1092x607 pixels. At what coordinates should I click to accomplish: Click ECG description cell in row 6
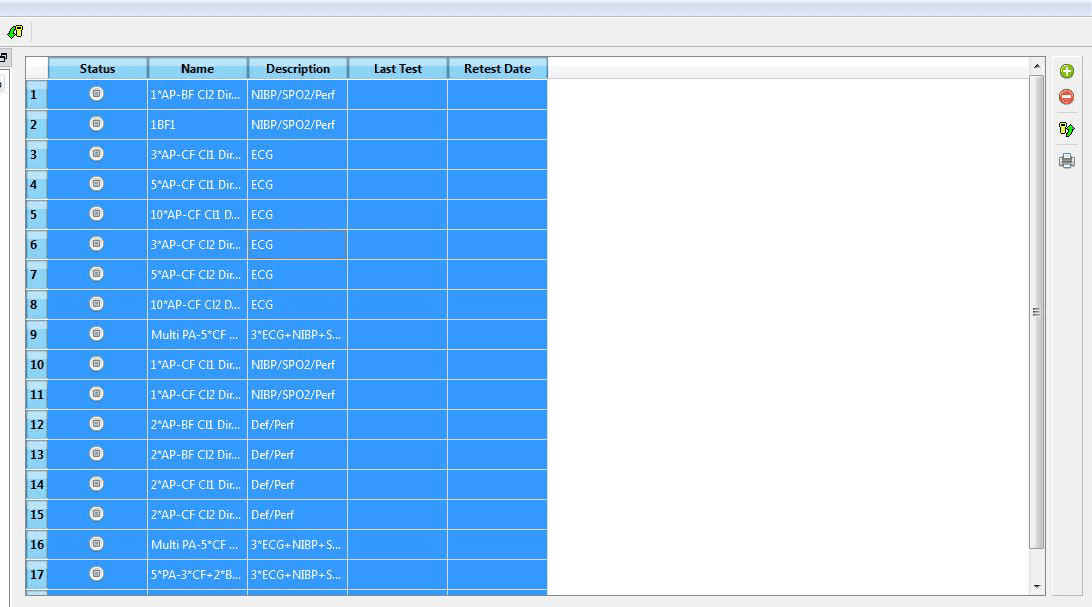(x=298, y=245)
